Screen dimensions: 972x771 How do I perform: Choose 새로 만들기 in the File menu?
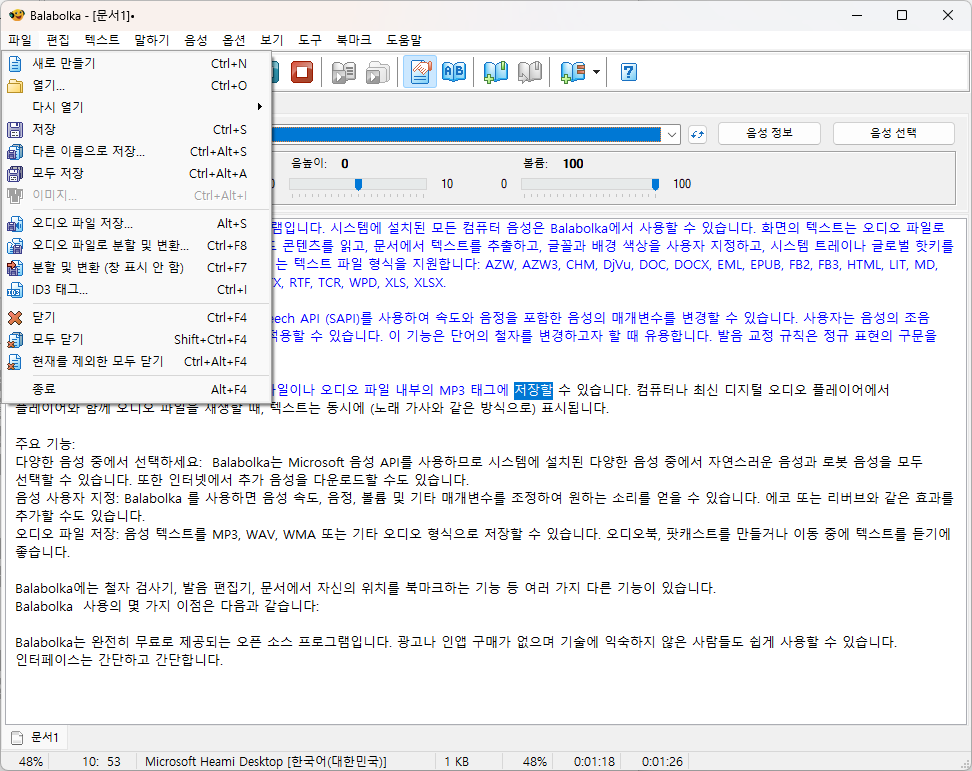(x=136, y=63)
